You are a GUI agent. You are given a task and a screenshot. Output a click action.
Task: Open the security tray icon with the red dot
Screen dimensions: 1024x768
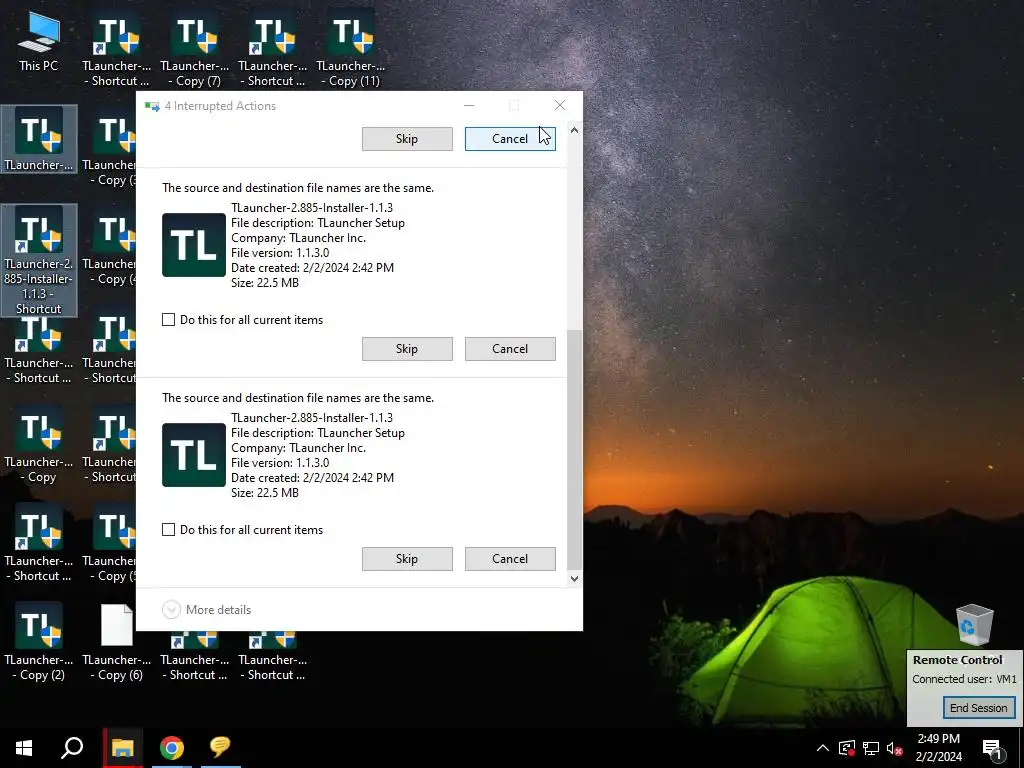tap(846, 748)
